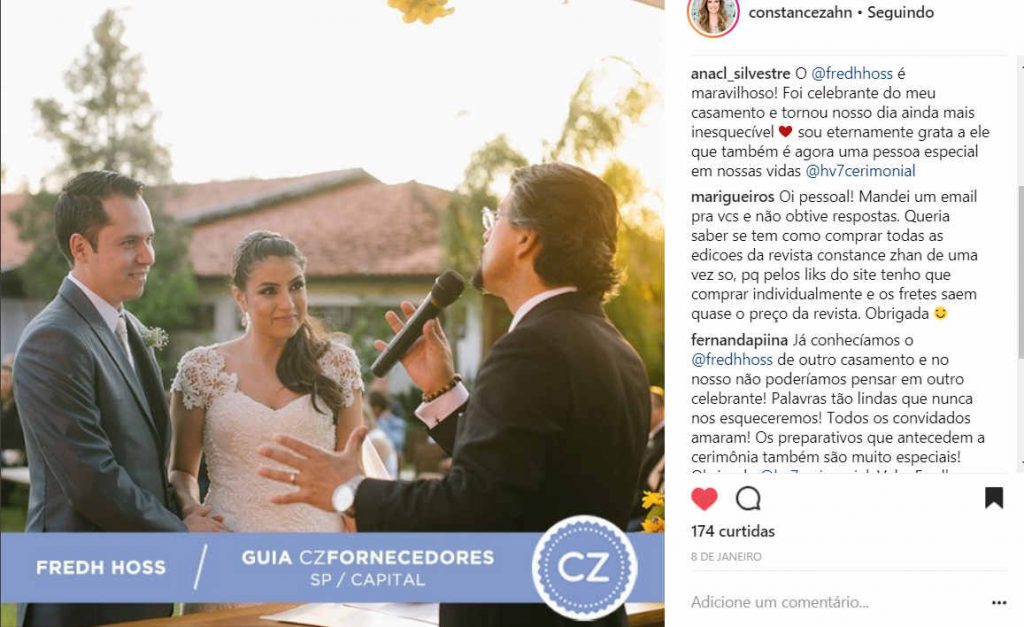Toggle the bookmark save icon

coord(993,498)
